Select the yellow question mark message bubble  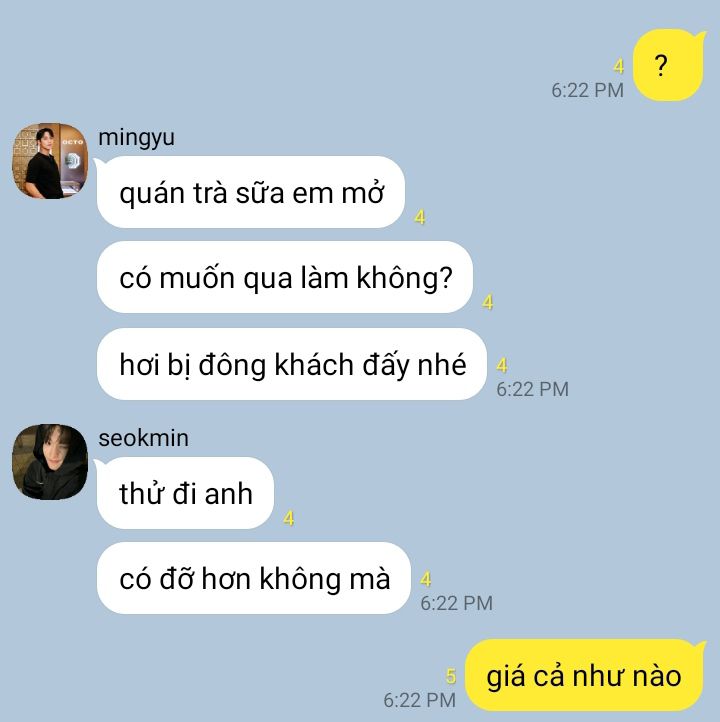tap(669, 65)
